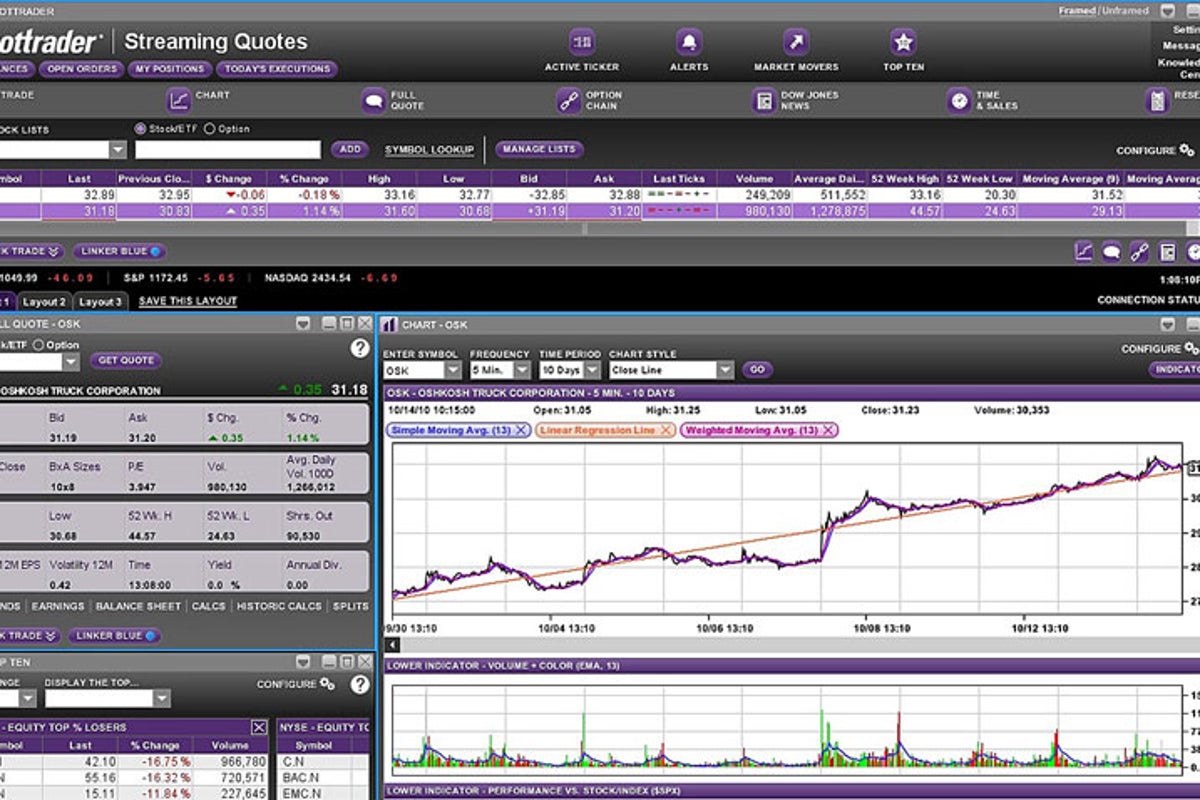Switch to Unframed mode
Image resolution: width=1200 pixels, height=800 pixels.
[1124, 11]
